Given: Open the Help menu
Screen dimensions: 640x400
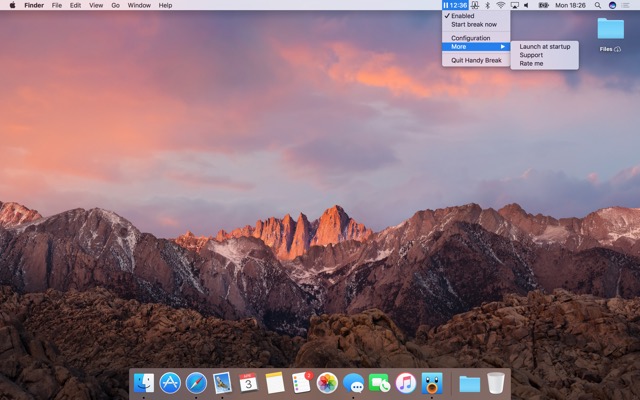Looking at the screenshot, I should [x=165, y=5].
